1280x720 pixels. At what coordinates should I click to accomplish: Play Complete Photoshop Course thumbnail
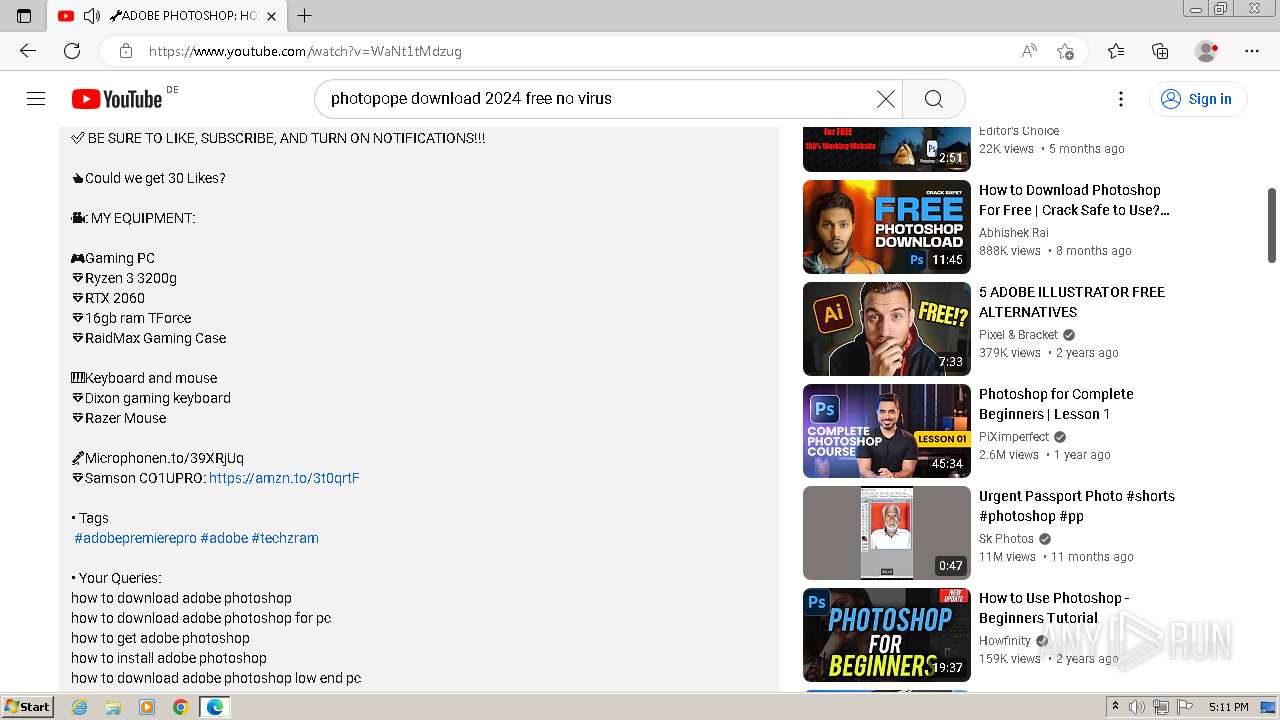tap(887, 431)
